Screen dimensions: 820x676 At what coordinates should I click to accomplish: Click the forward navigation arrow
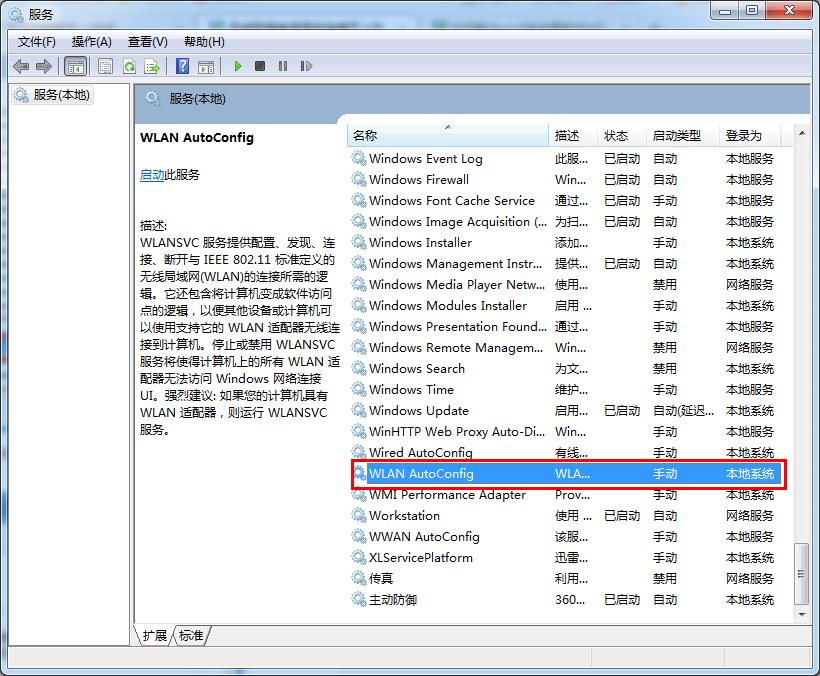[x=45, y=66]
